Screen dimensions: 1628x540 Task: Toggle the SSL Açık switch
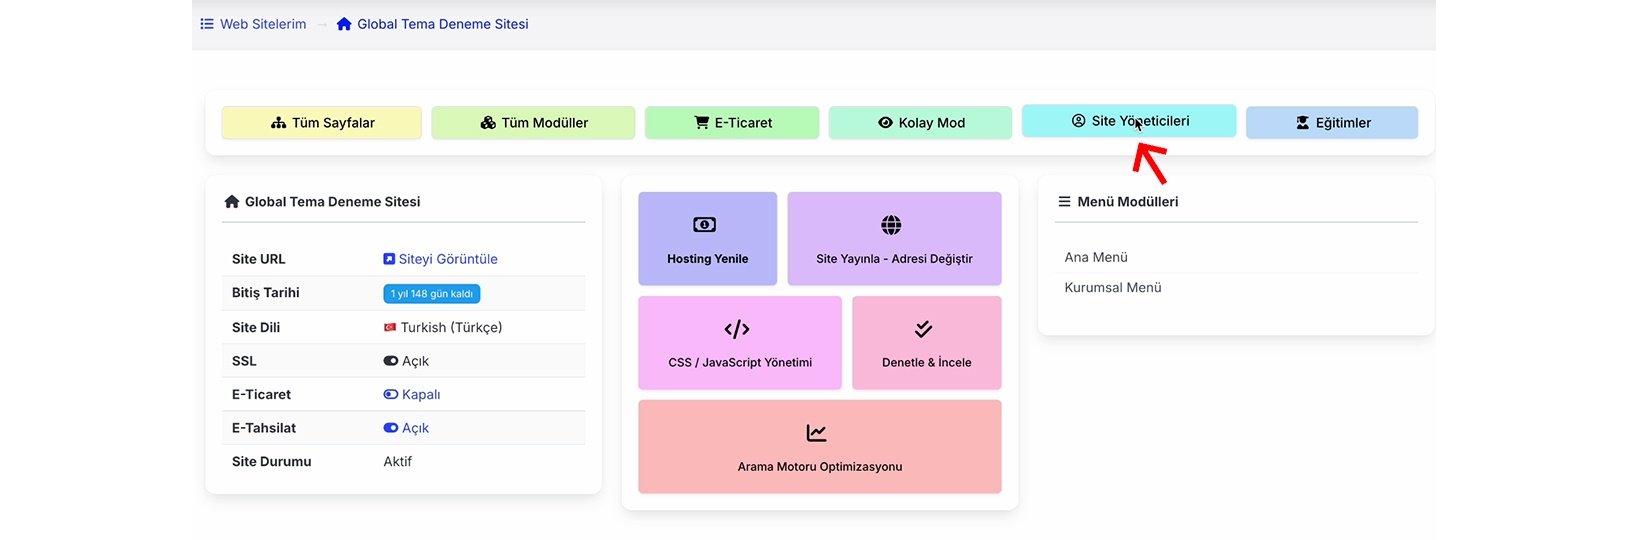[391, 361]
